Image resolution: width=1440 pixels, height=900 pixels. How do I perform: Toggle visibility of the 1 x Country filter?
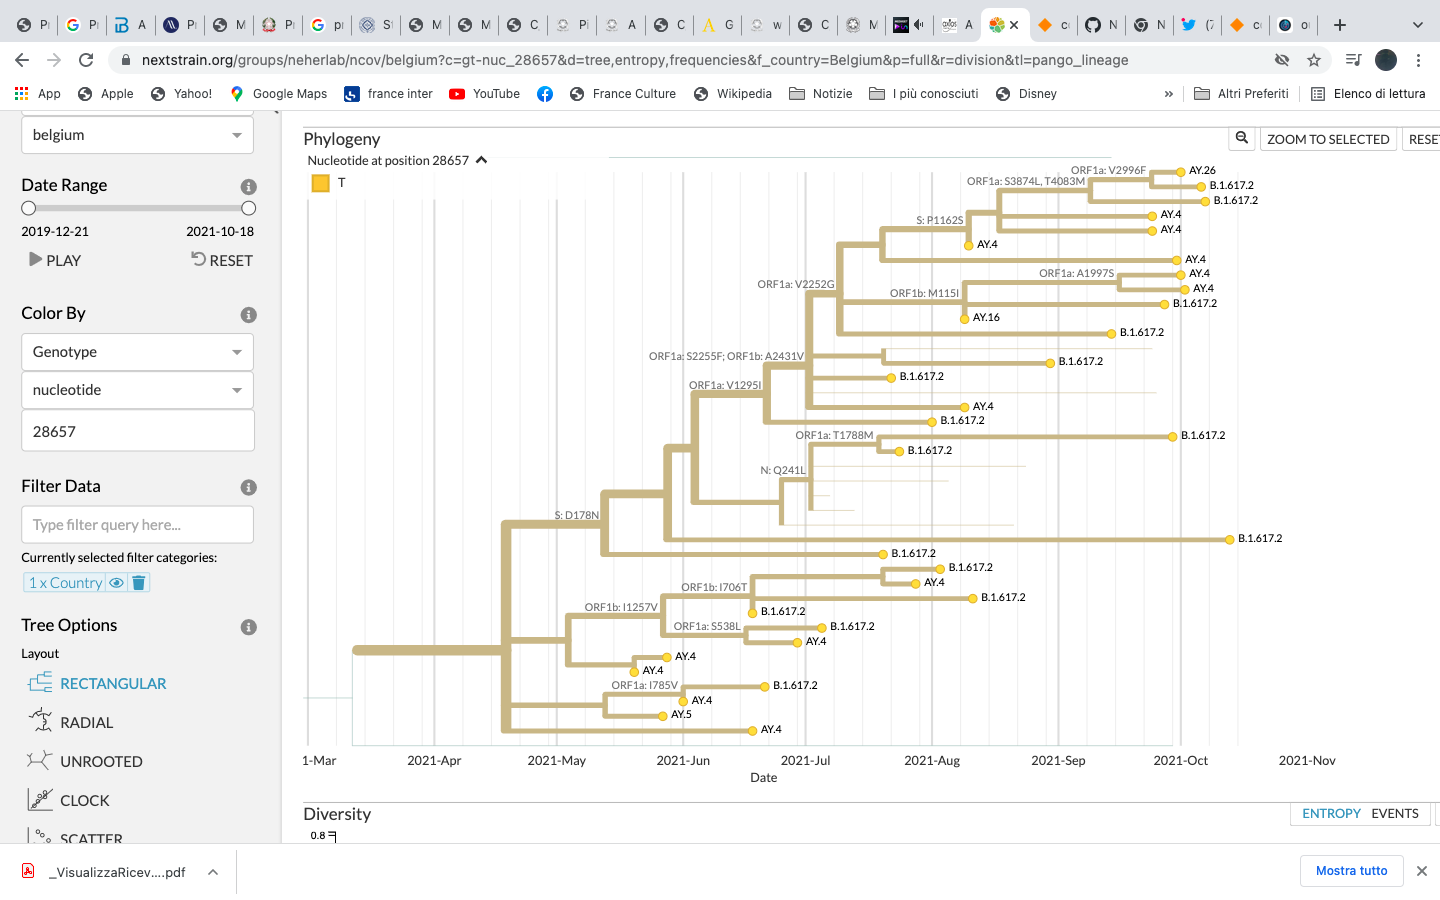click(x=116, y=582)
